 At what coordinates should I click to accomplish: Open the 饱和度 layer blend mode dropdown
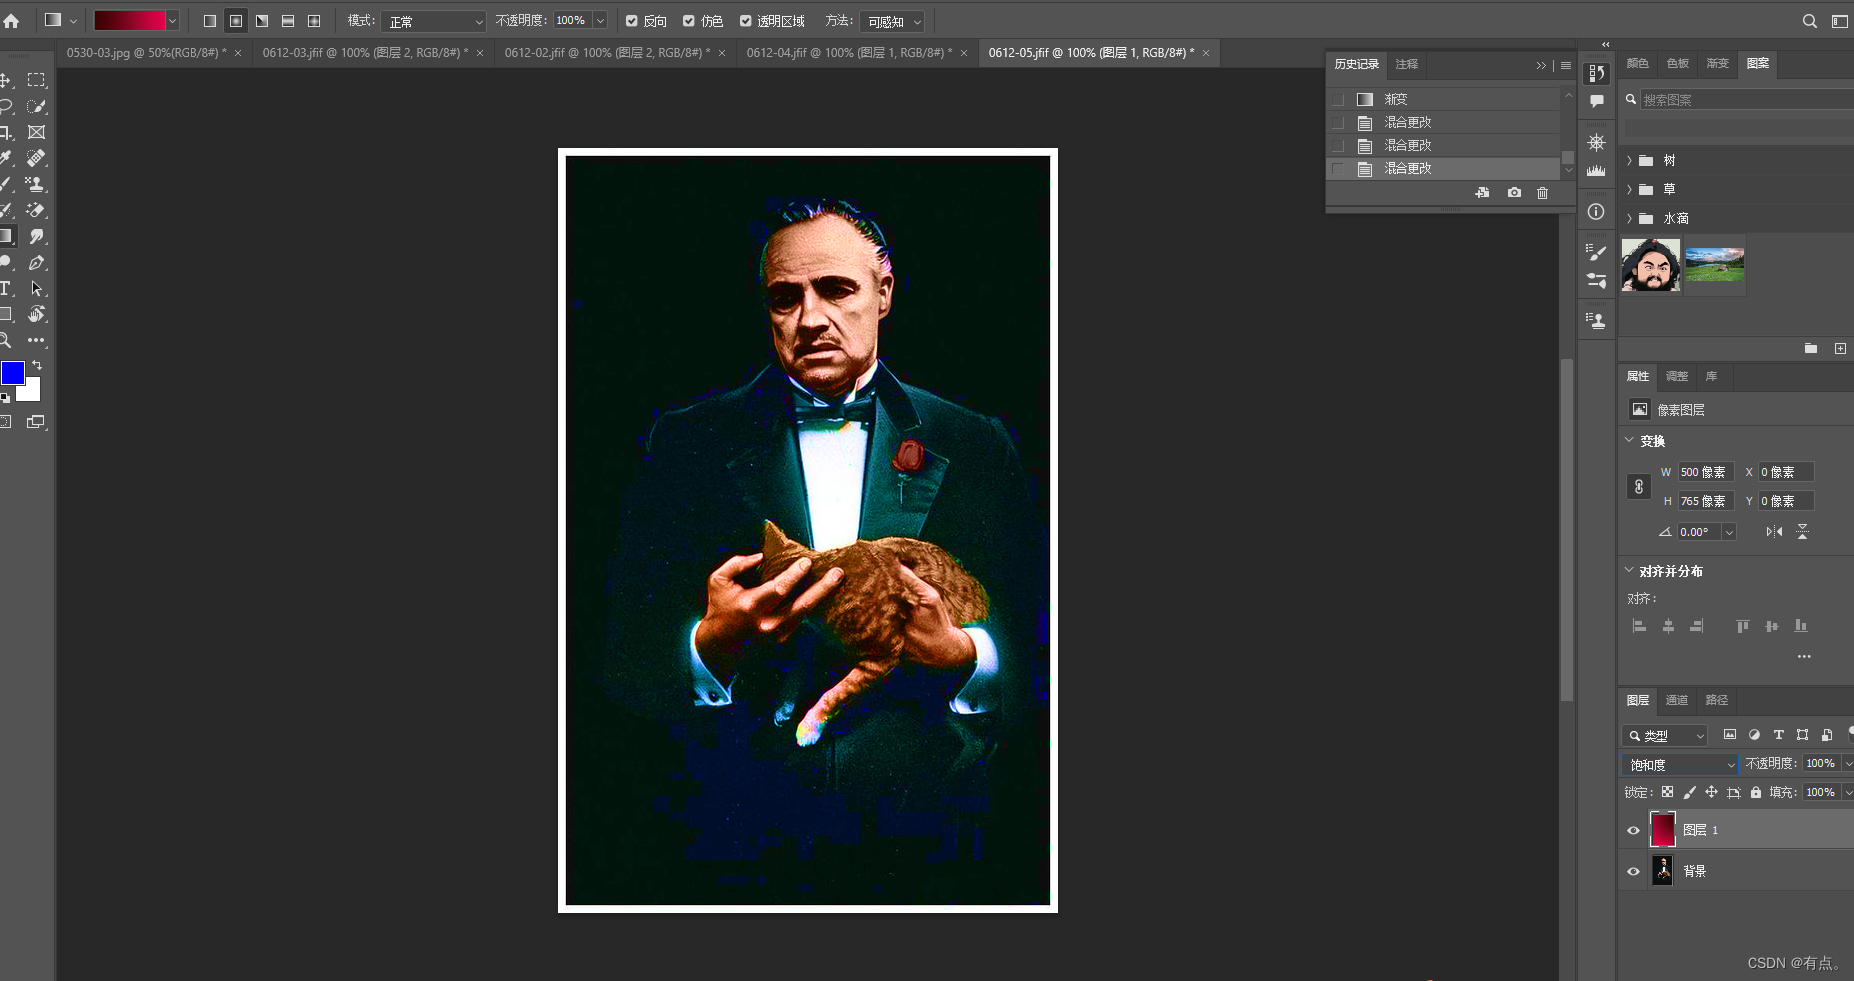click(1680, 764)
